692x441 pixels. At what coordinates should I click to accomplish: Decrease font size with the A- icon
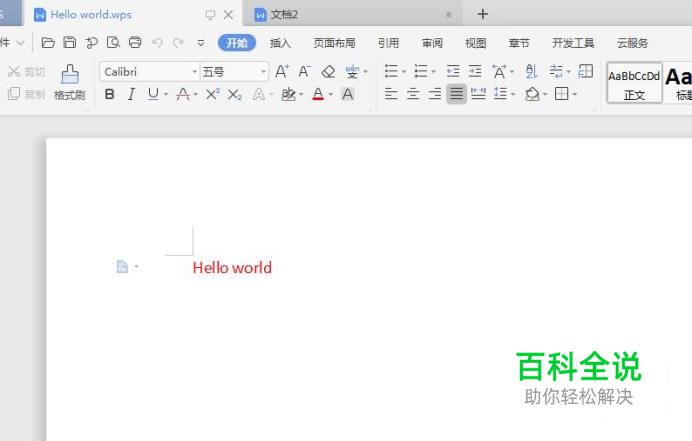pos(305,71)
